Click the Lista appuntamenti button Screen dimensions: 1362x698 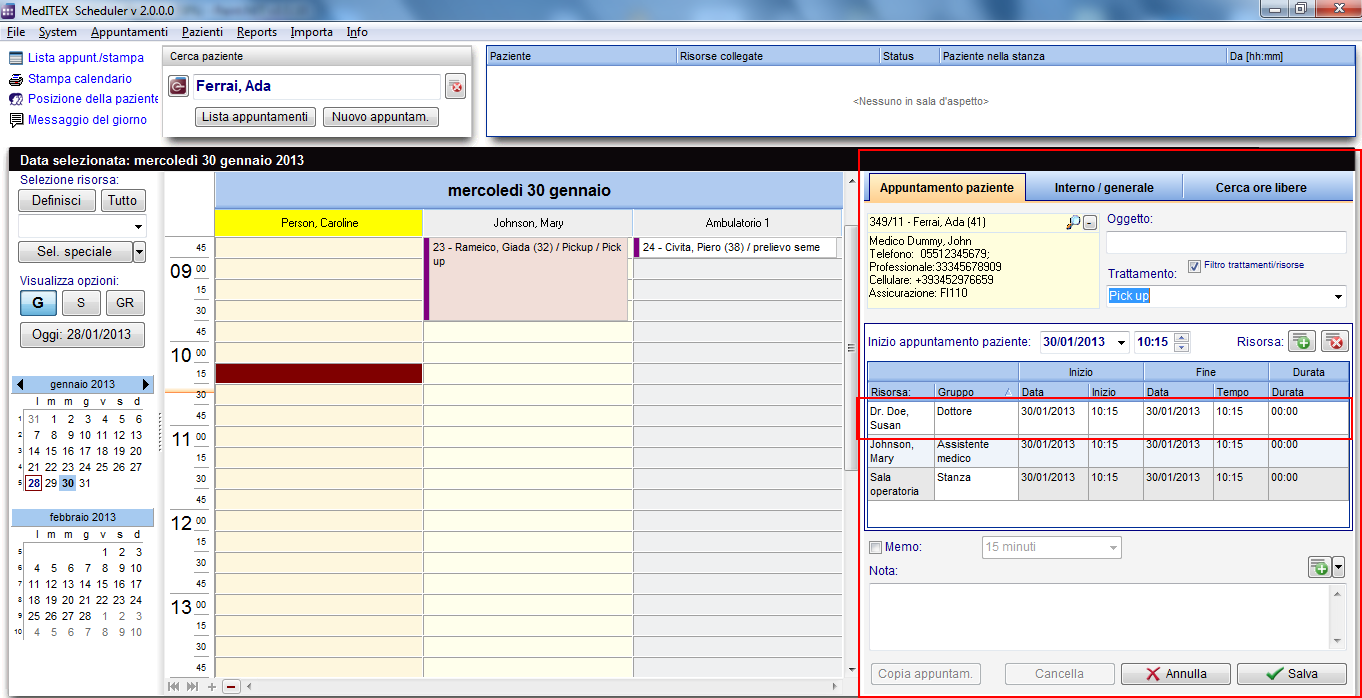(x=255, y=117)
